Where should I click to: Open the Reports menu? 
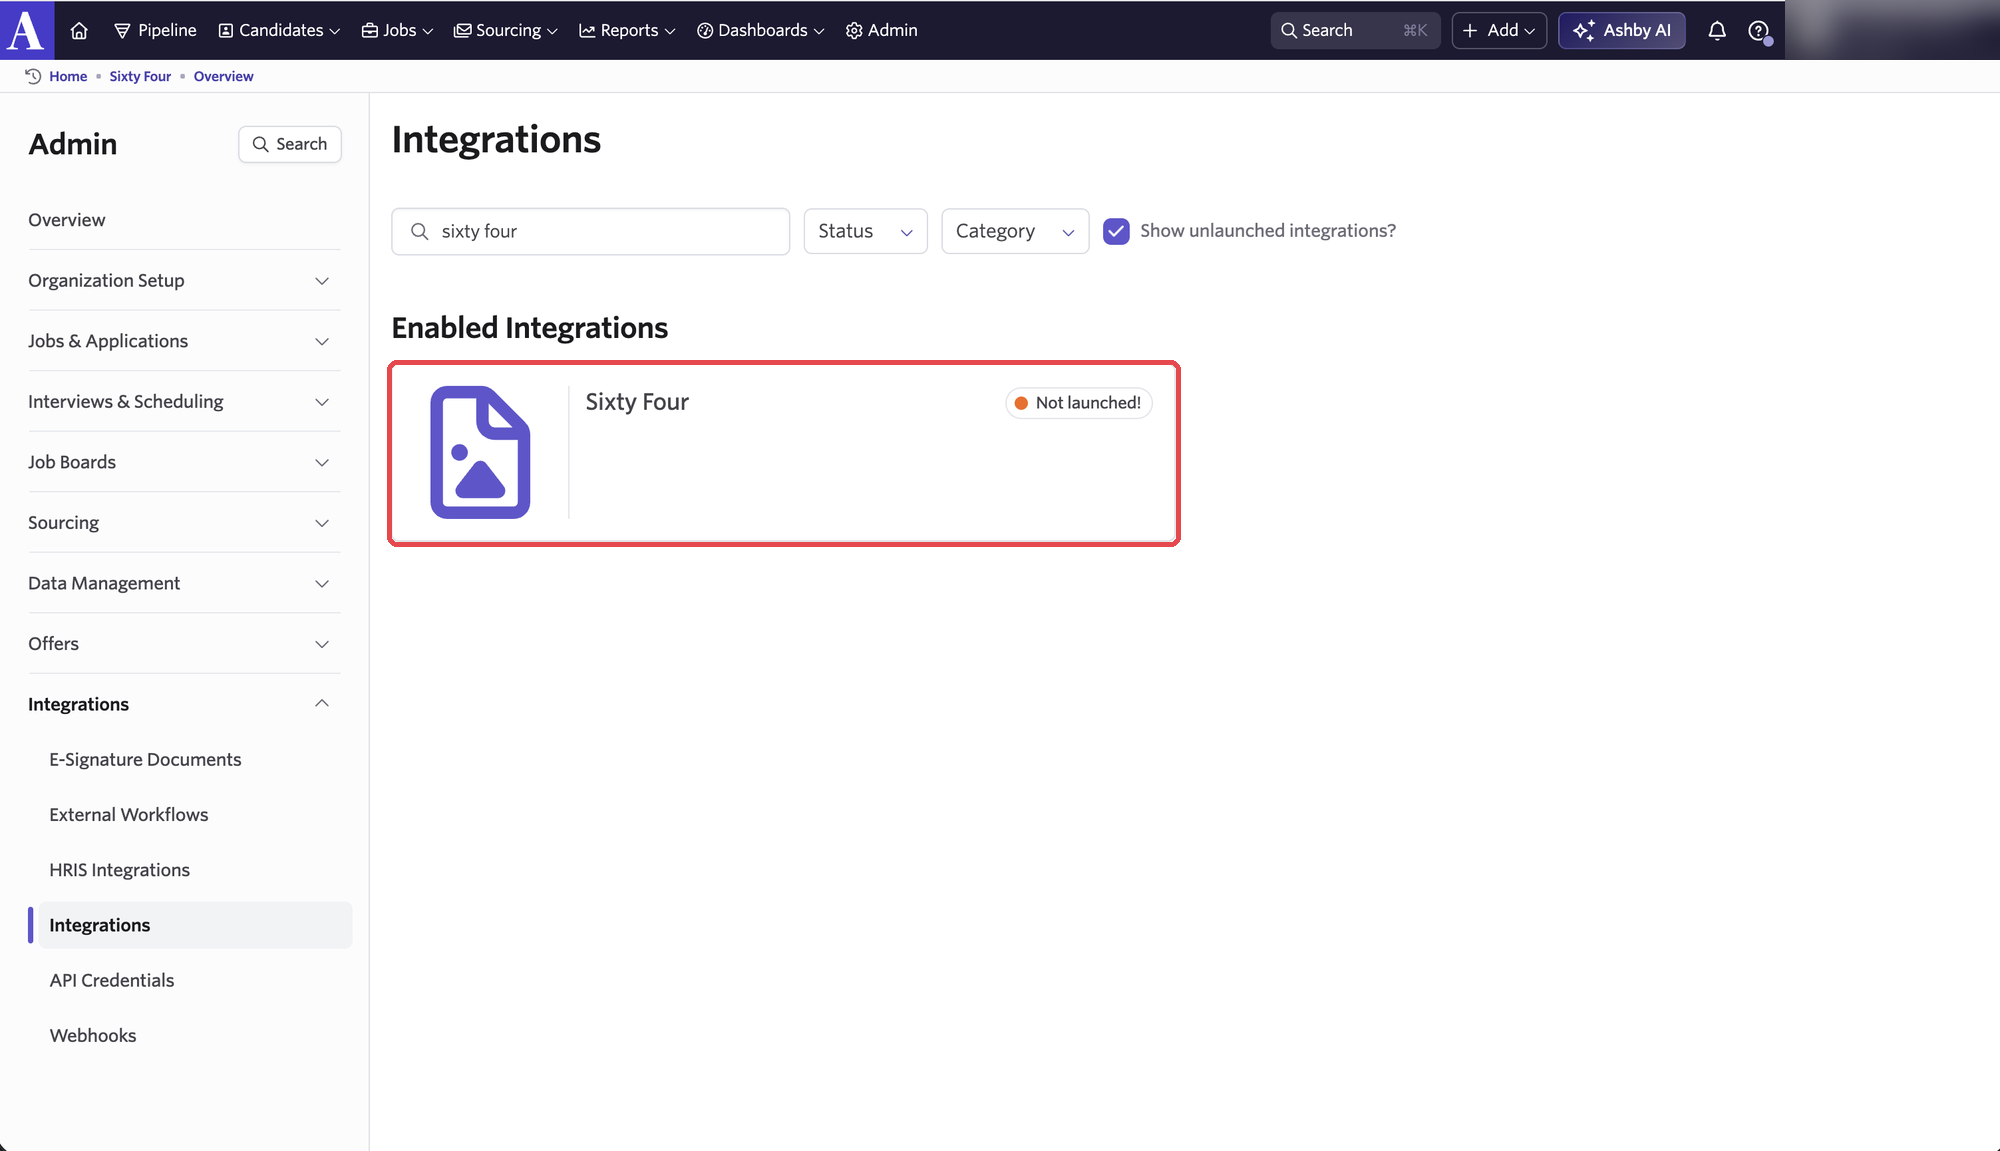627,30
